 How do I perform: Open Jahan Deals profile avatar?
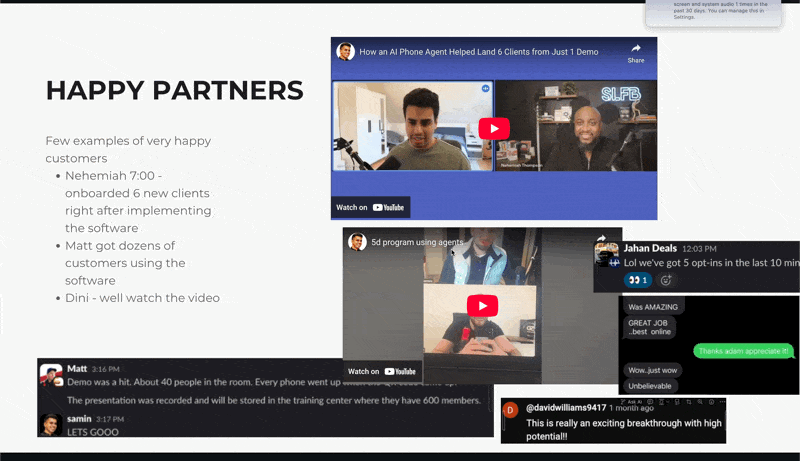(607, 254)
